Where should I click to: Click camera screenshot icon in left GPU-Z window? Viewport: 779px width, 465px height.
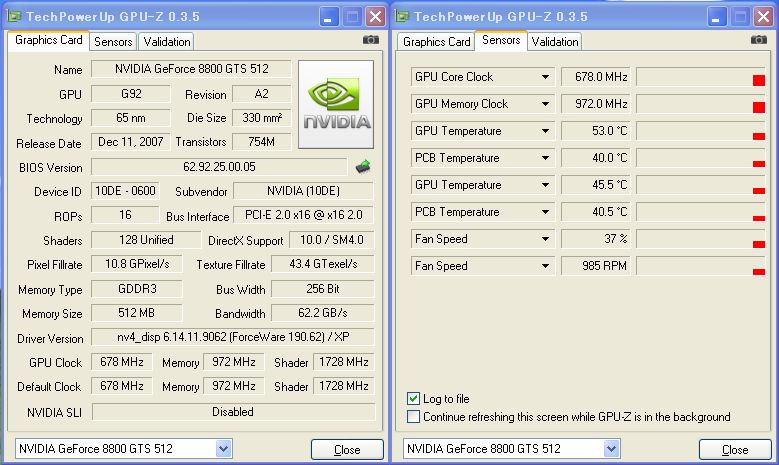click(x=371, y=40)
